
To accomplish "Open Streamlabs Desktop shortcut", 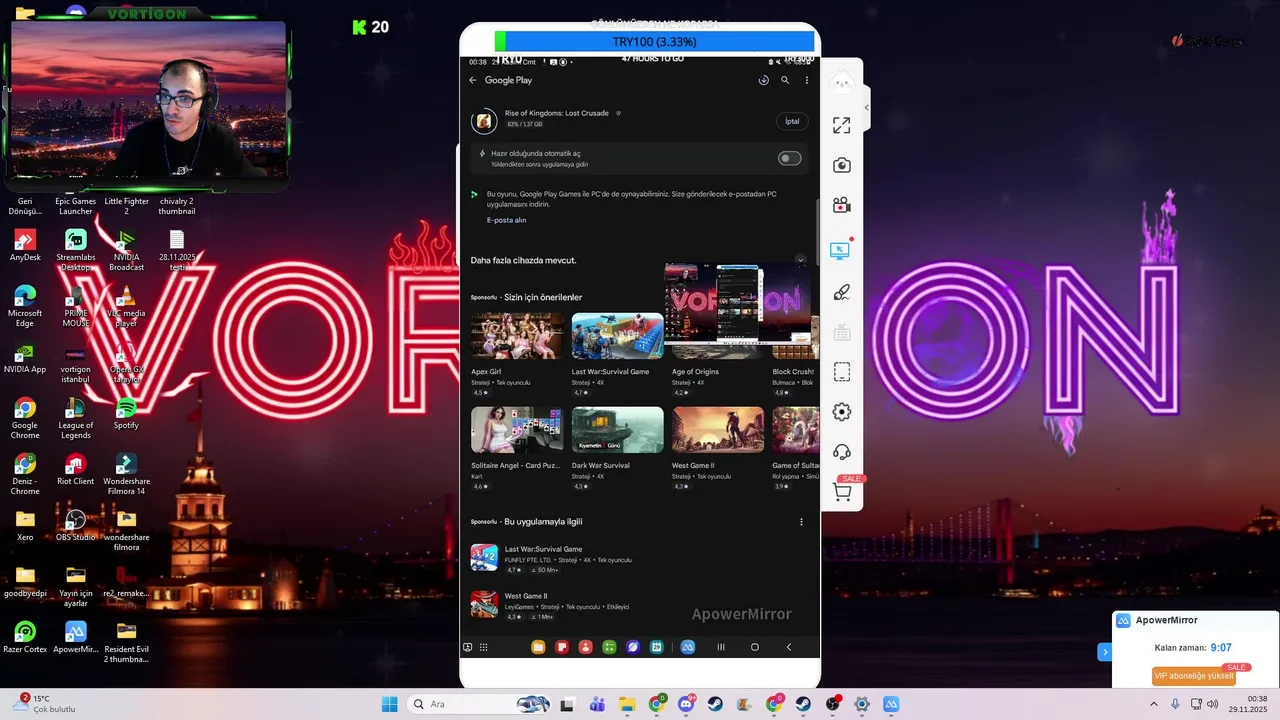I will 76,251.
